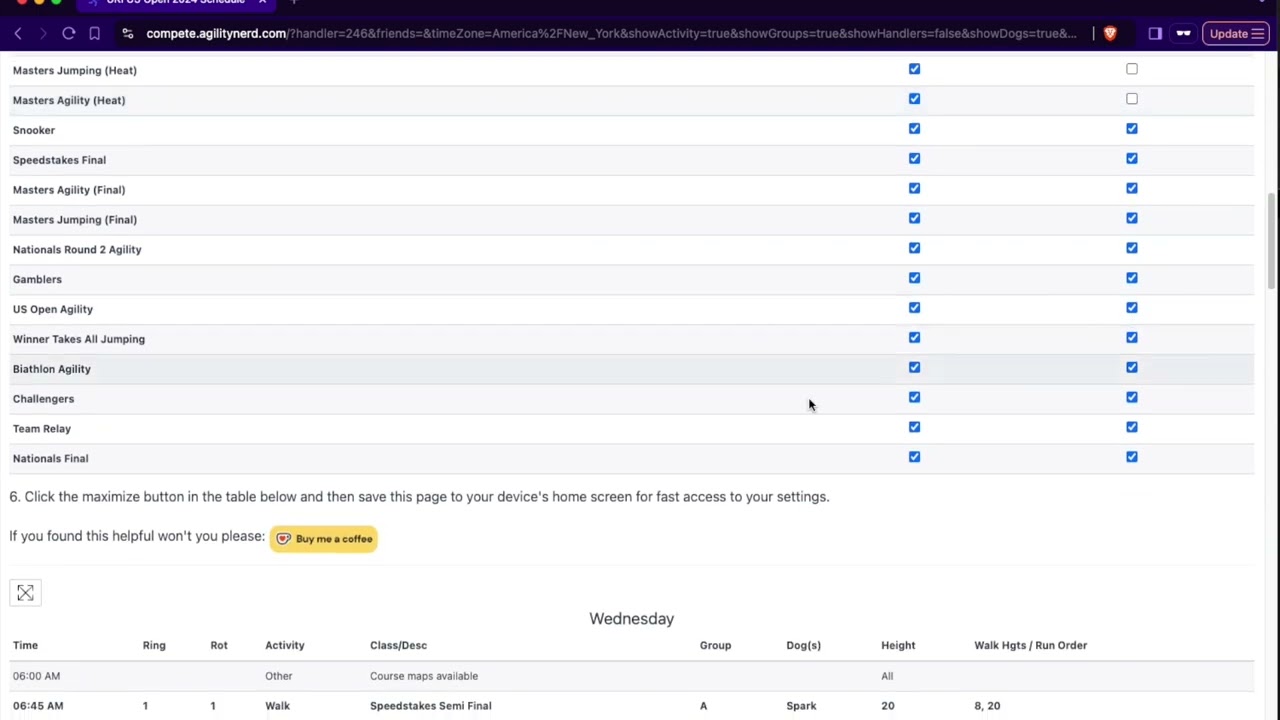Viewport: 1280px width, 720px height.
Task: Uncheck first checkbox in Snooker row
Action: [914, 129]
